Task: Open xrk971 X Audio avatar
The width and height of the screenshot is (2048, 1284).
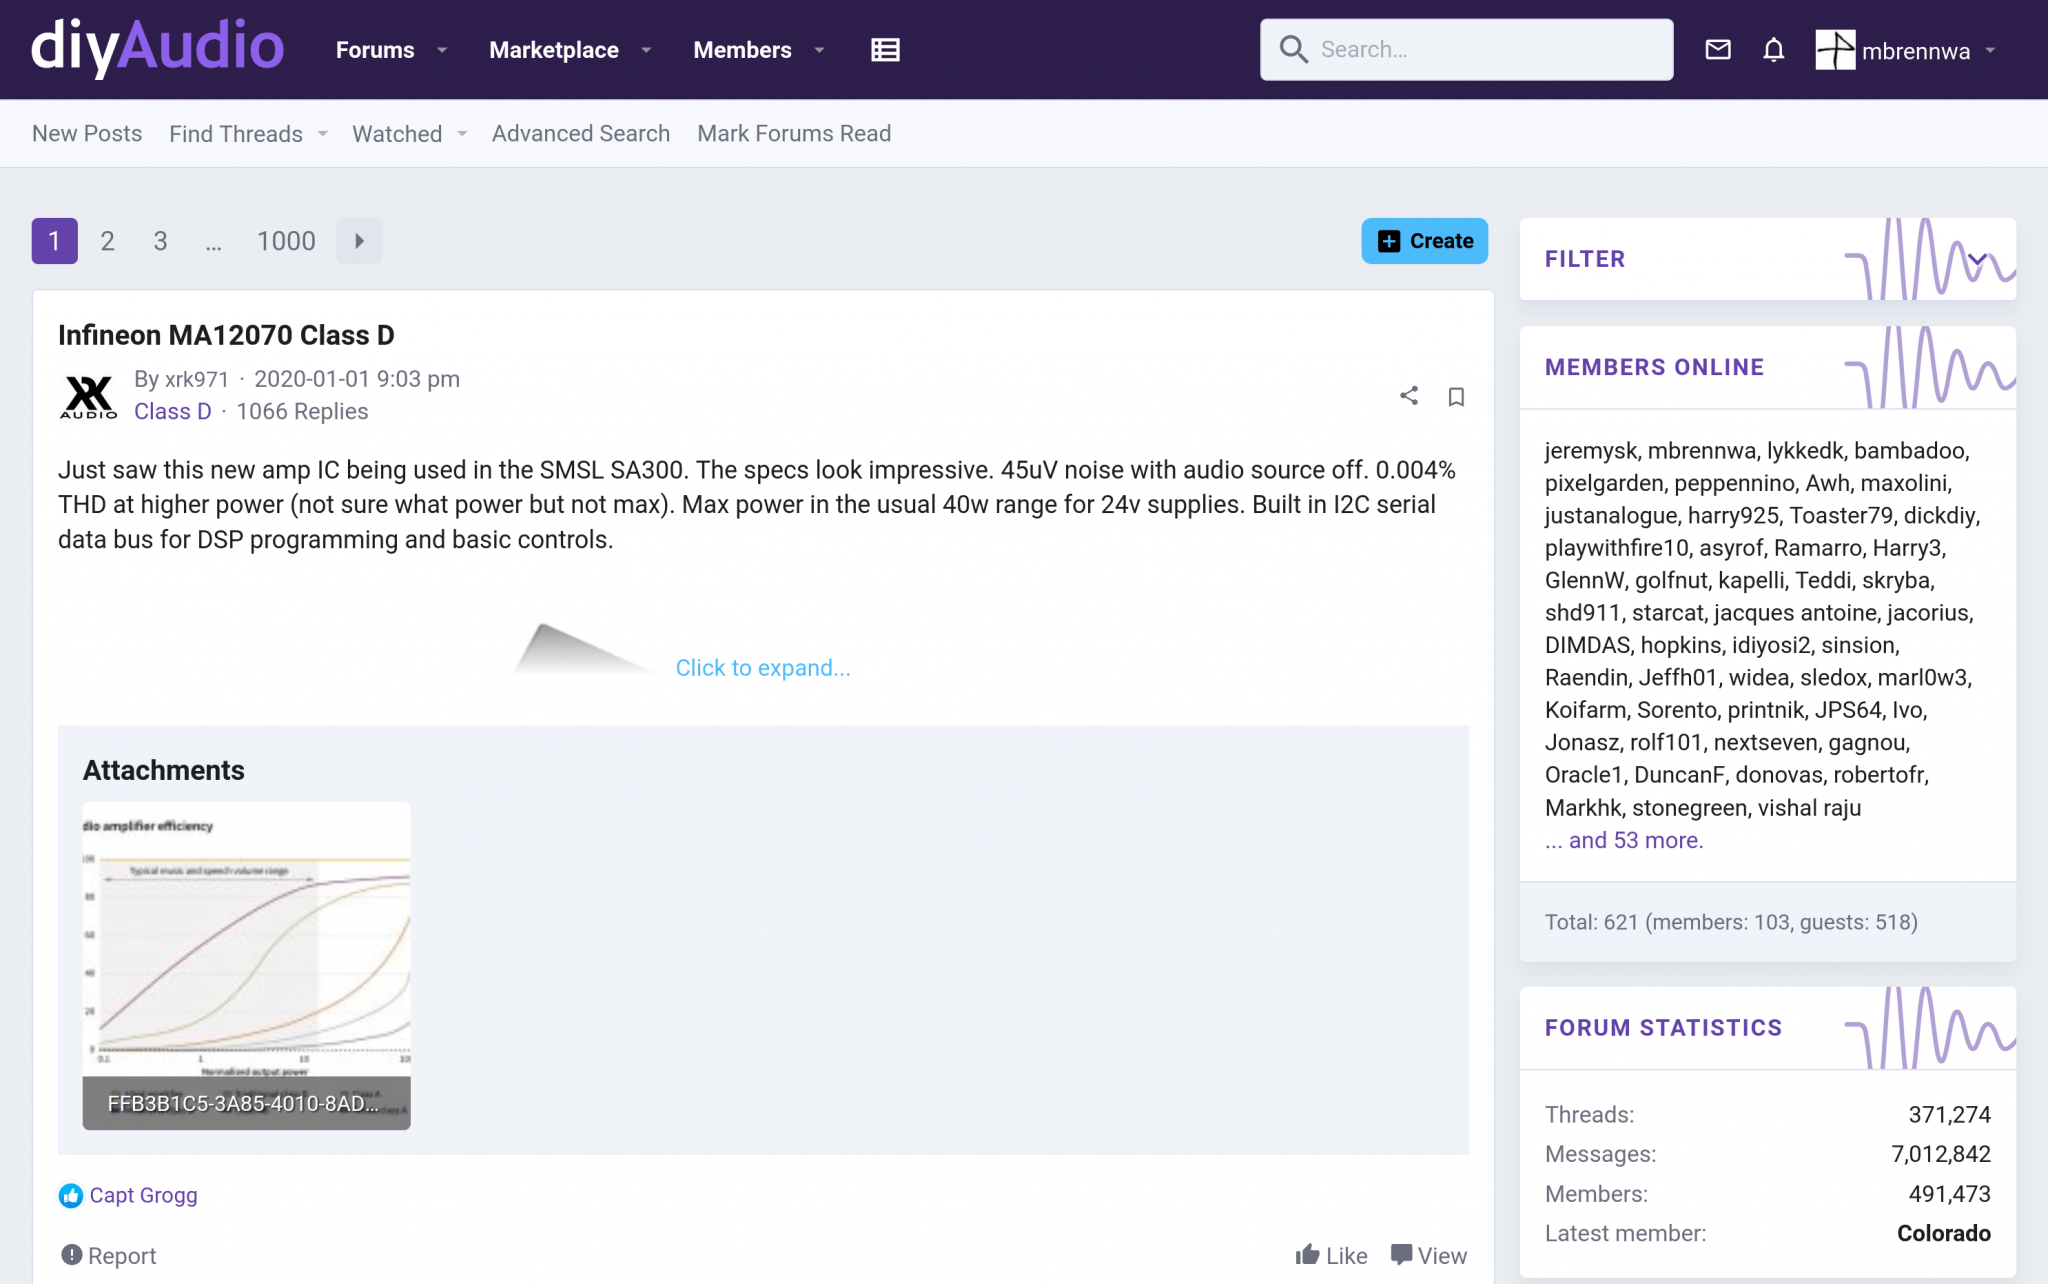Action: (88, 396)
